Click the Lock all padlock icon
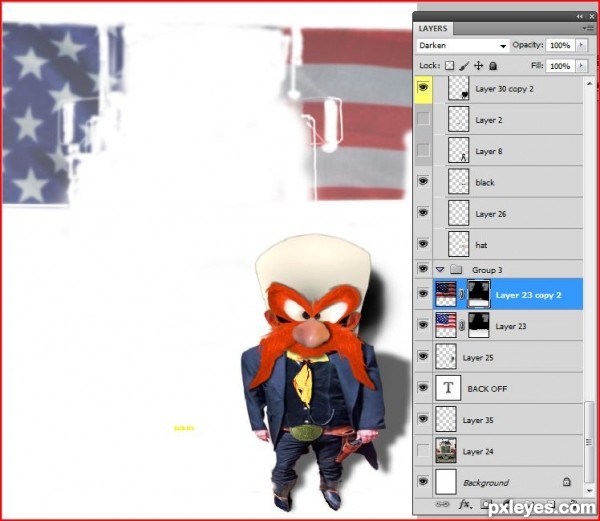This screenshot has width=600, height=521. (493, 66)
